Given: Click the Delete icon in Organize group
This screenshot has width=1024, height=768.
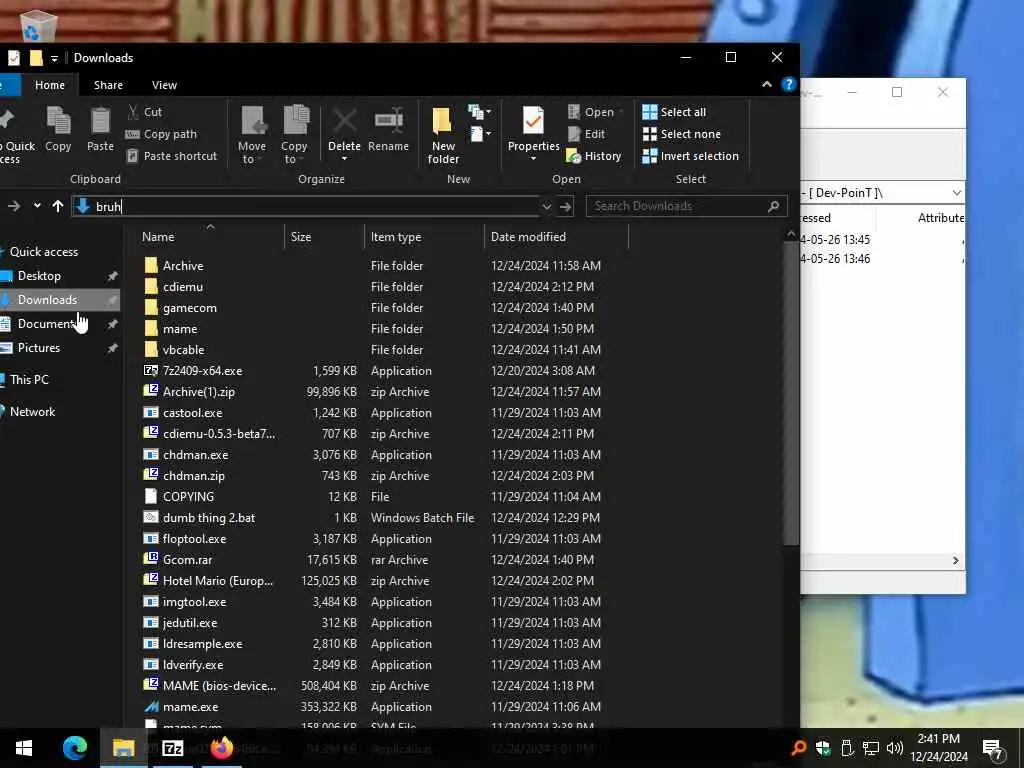Looking at the screenshot, I should [x=344, y=133].
